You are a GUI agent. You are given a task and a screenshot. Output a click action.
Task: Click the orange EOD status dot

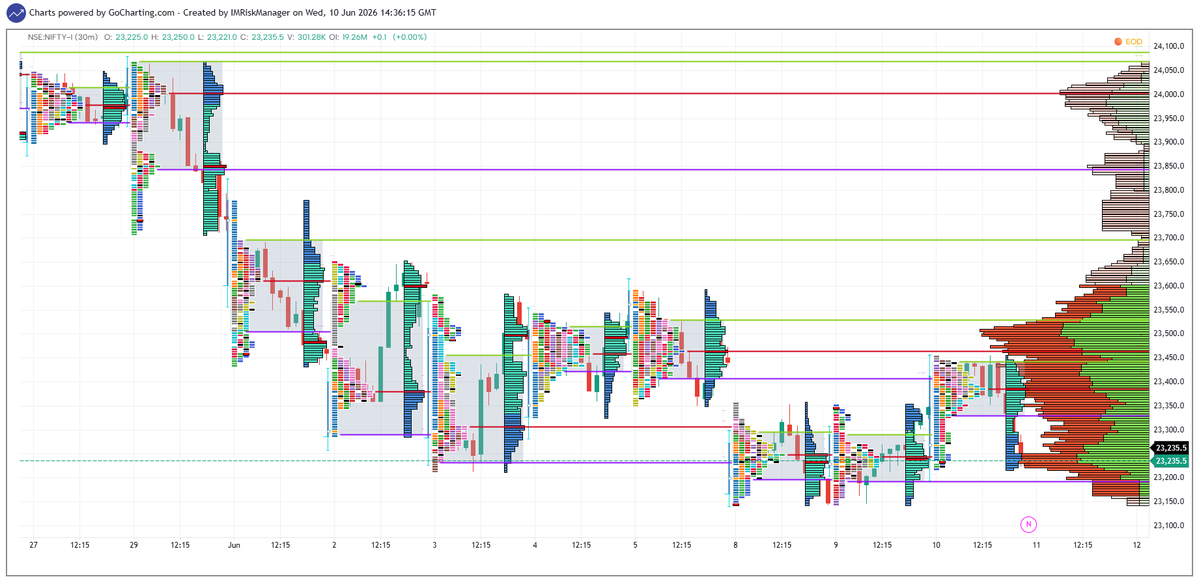[1118, 41]
